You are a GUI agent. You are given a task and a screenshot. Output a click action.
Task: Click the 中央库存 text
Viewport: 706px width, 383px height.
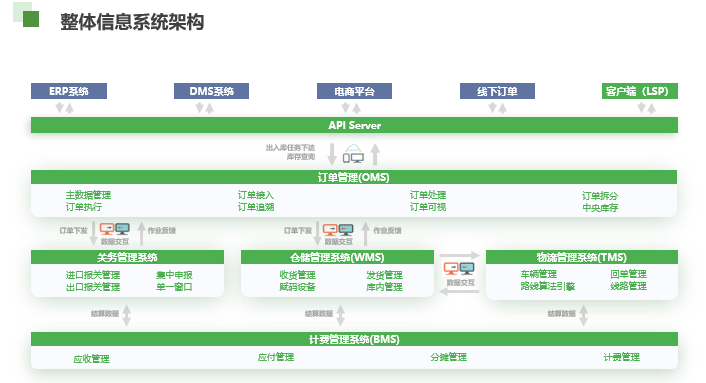pyautogui.click(x=600, y=207)
